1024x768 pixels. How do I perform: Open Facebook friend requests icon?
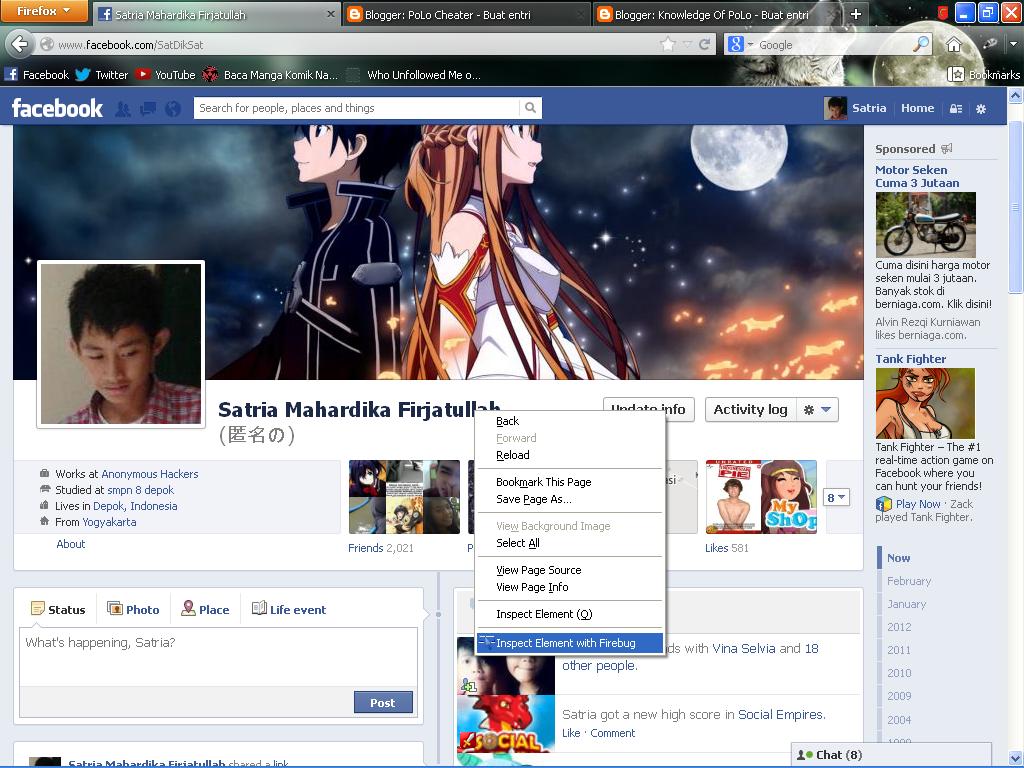[x=123, y=108]
